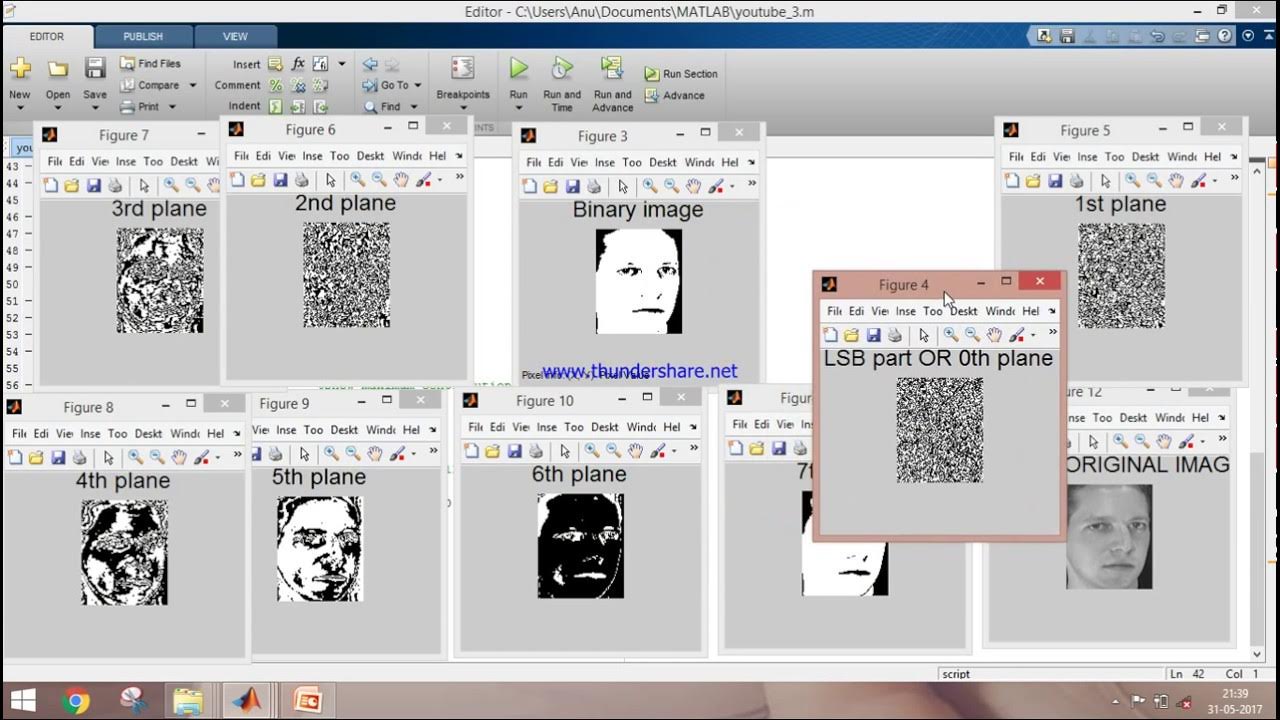Click zoom out icon in Figure 12
The width and height of the screenshot is (1280, 720).
pyautogui.click(x=1143, y=441)
